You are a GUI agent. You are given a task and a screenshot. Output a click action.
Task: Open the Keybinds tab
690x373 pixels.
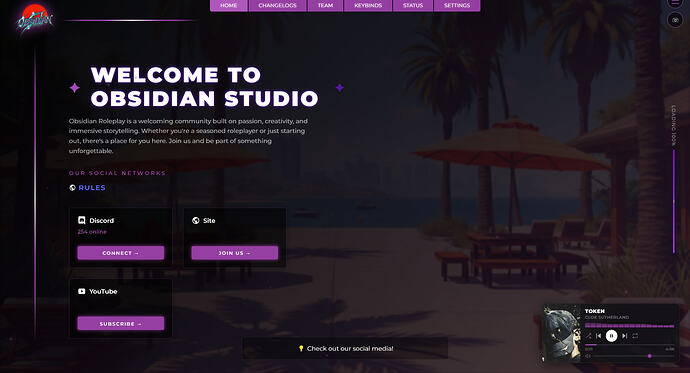(x=368, y=5)
